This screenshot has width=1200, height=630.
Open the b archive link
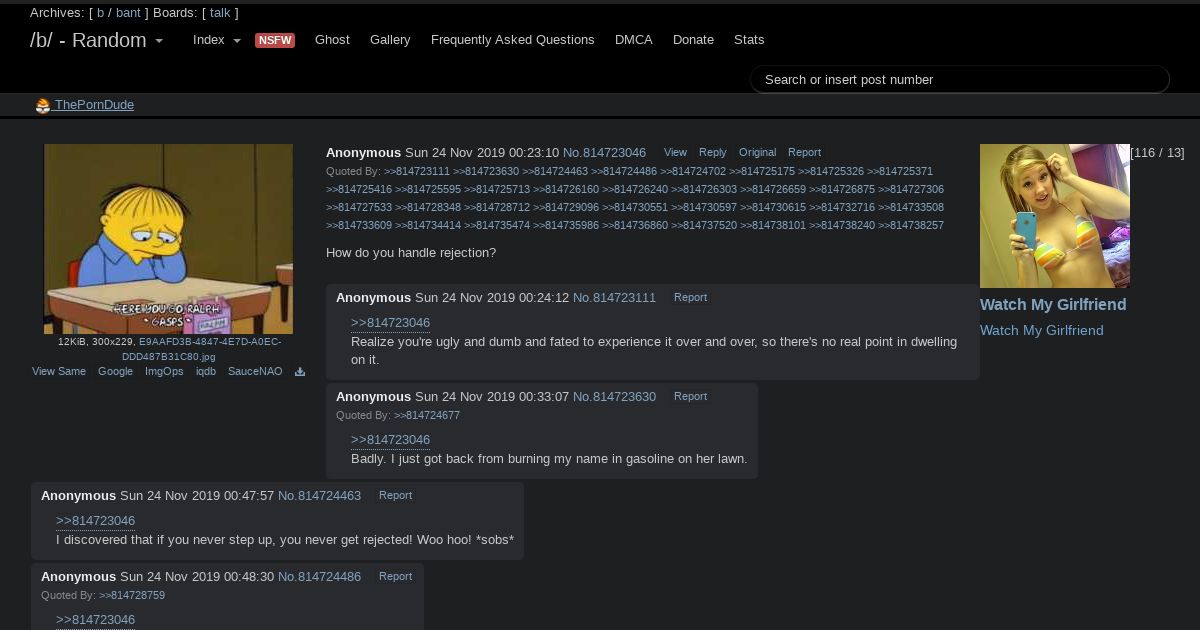[100, 13]
